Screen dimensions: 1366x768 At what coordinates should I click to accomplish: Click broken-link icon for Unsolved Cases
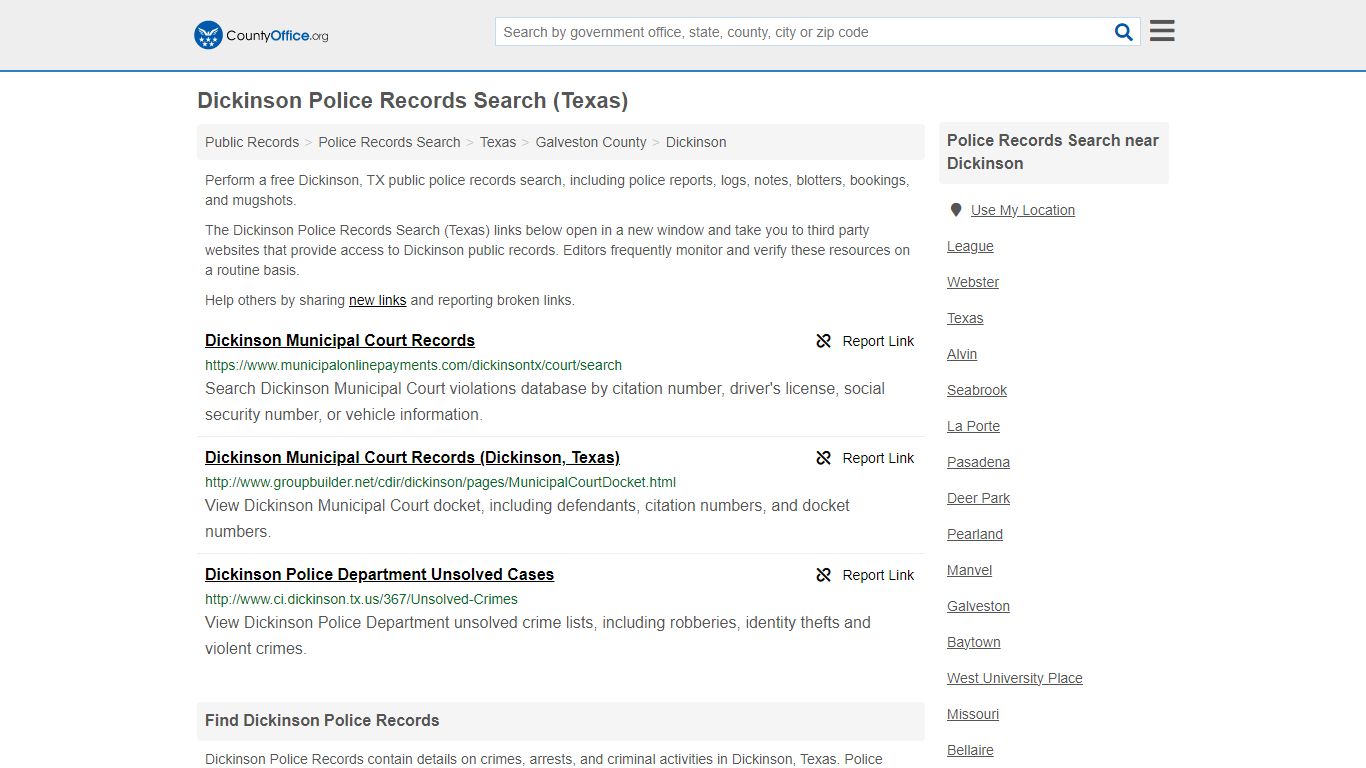point(824,575)
